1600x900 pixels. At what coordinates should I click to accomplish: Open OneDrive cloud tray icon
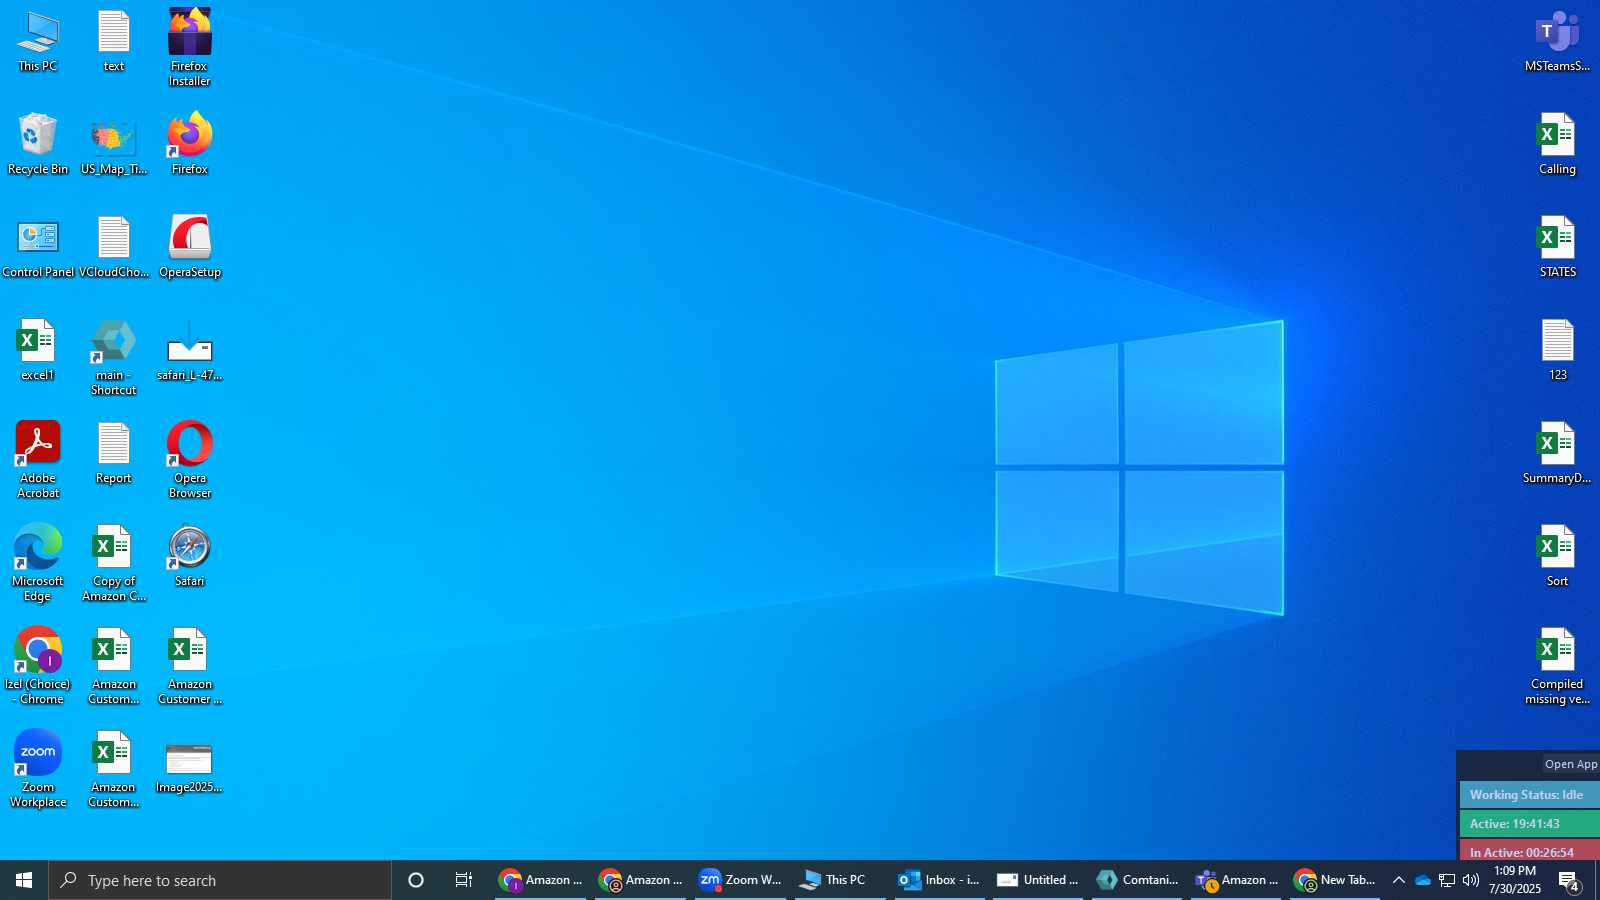[x=1422, y=880]
